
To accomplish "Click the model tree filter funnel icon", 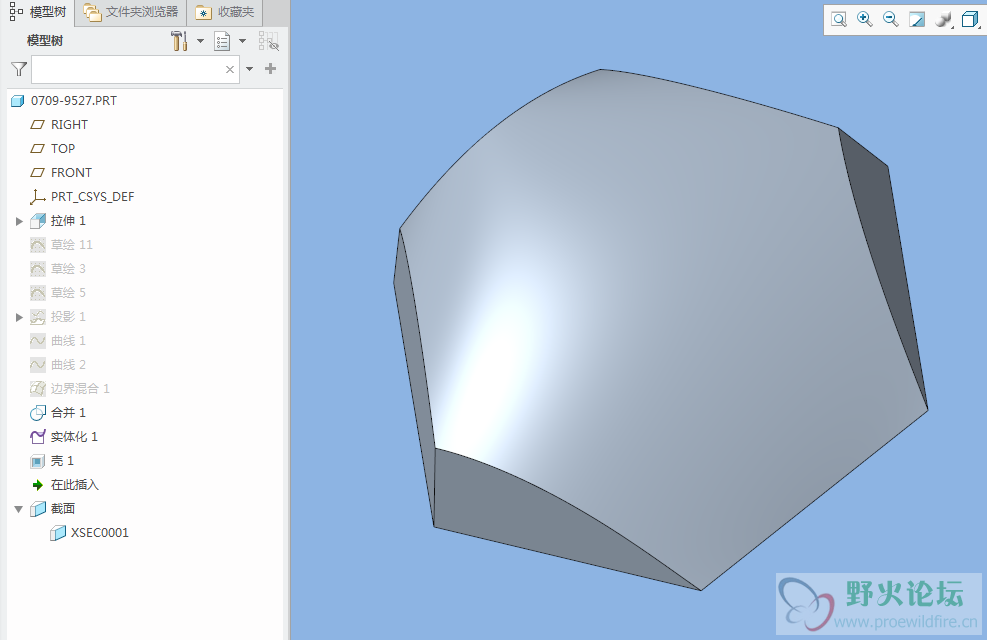I will click(x=19, y=69).
